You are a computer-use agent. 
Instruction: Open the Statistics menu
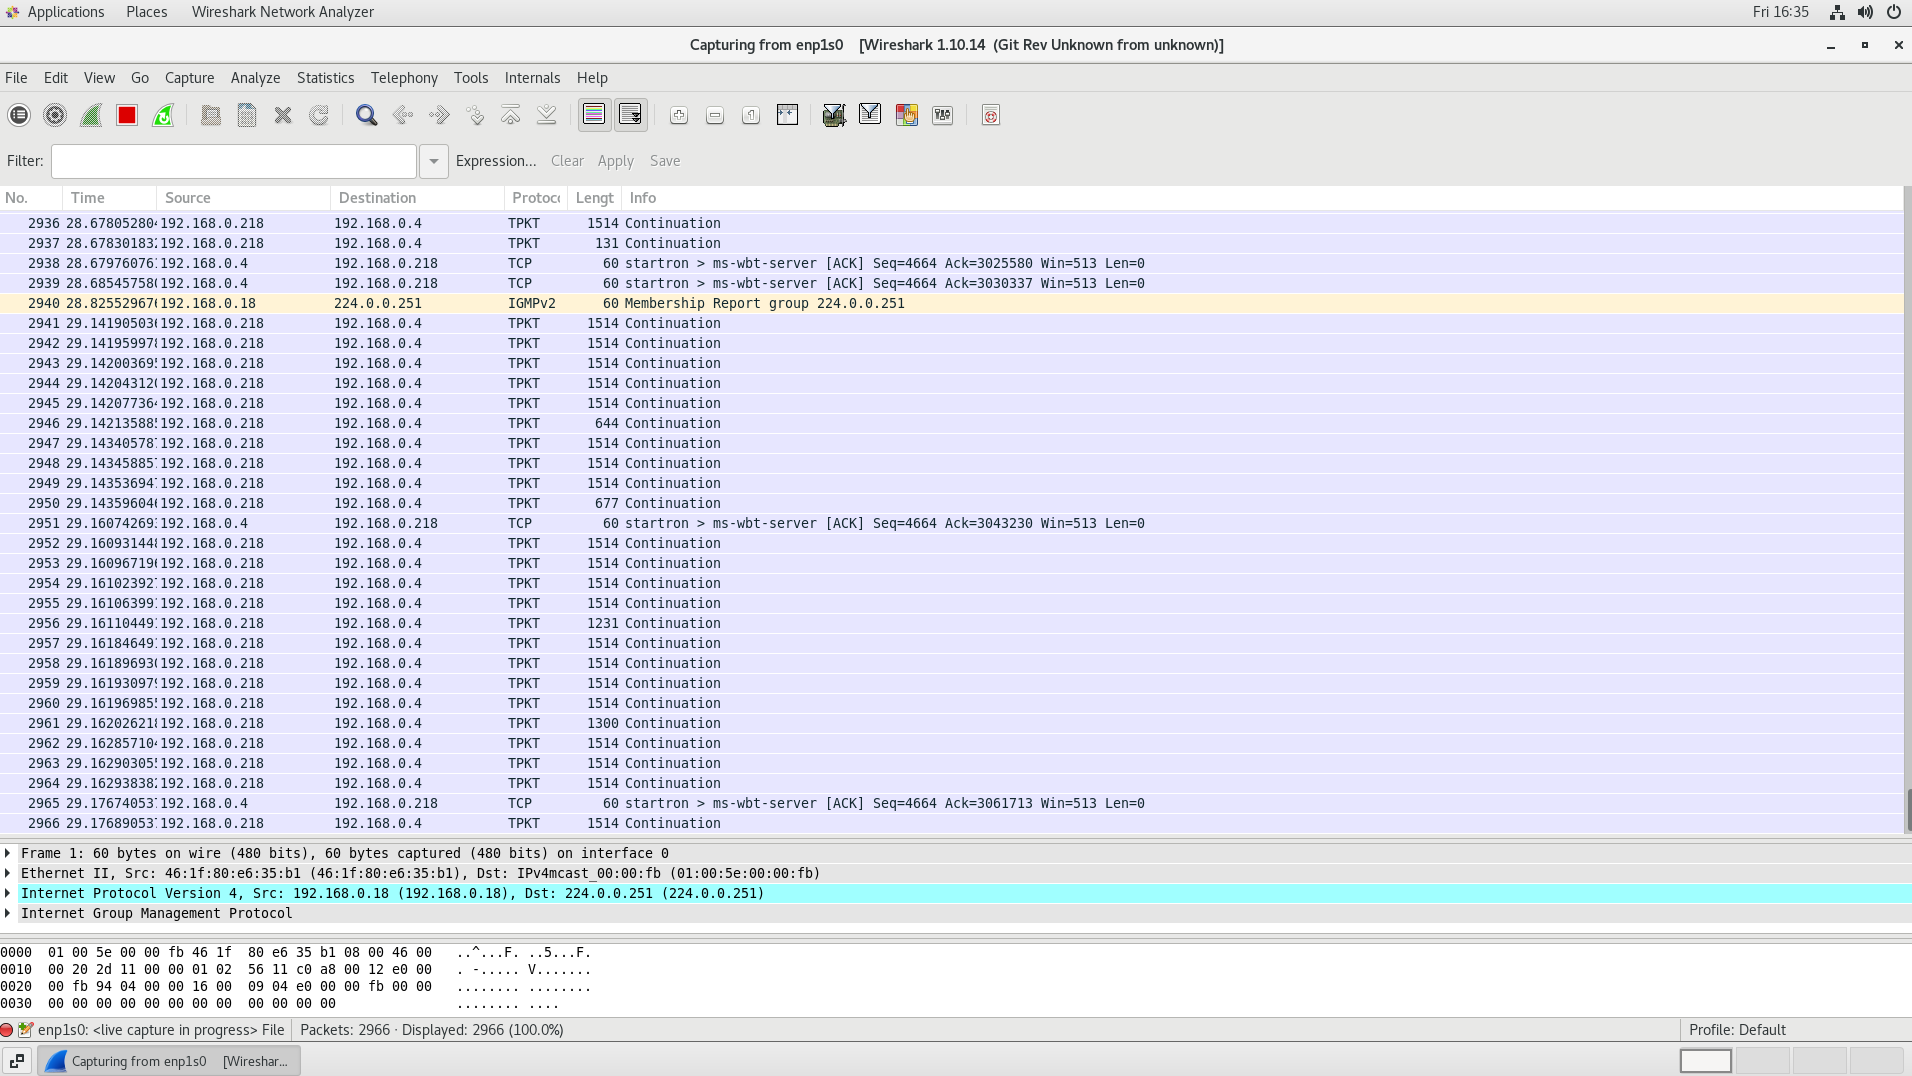click(x=326, y=78)
